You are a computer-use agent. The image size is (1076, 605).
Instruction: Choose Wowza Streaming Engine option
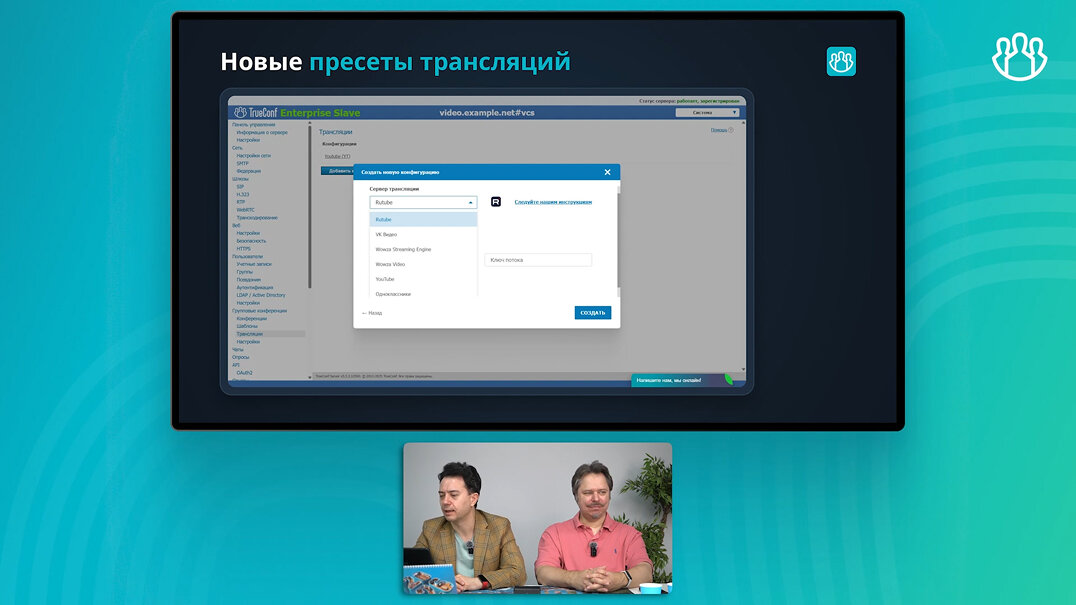tap(423, 250)
